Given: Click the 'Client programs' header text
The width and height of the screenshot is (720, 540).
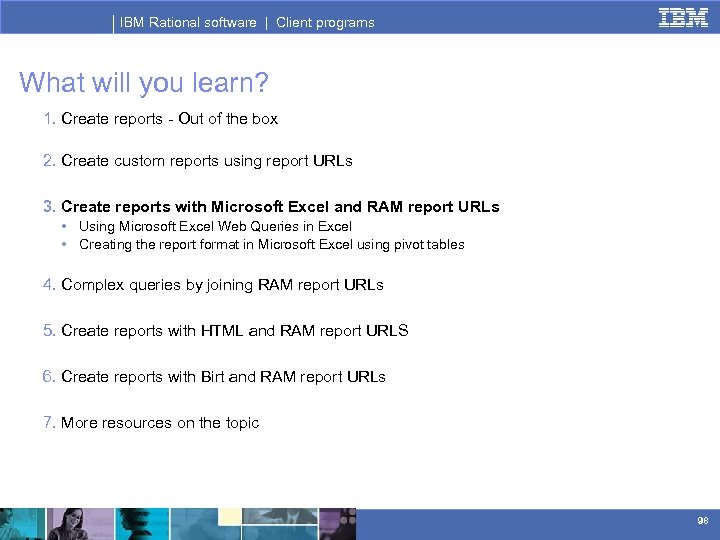Looking at the screenshot, I should click(x=325, y=22).
